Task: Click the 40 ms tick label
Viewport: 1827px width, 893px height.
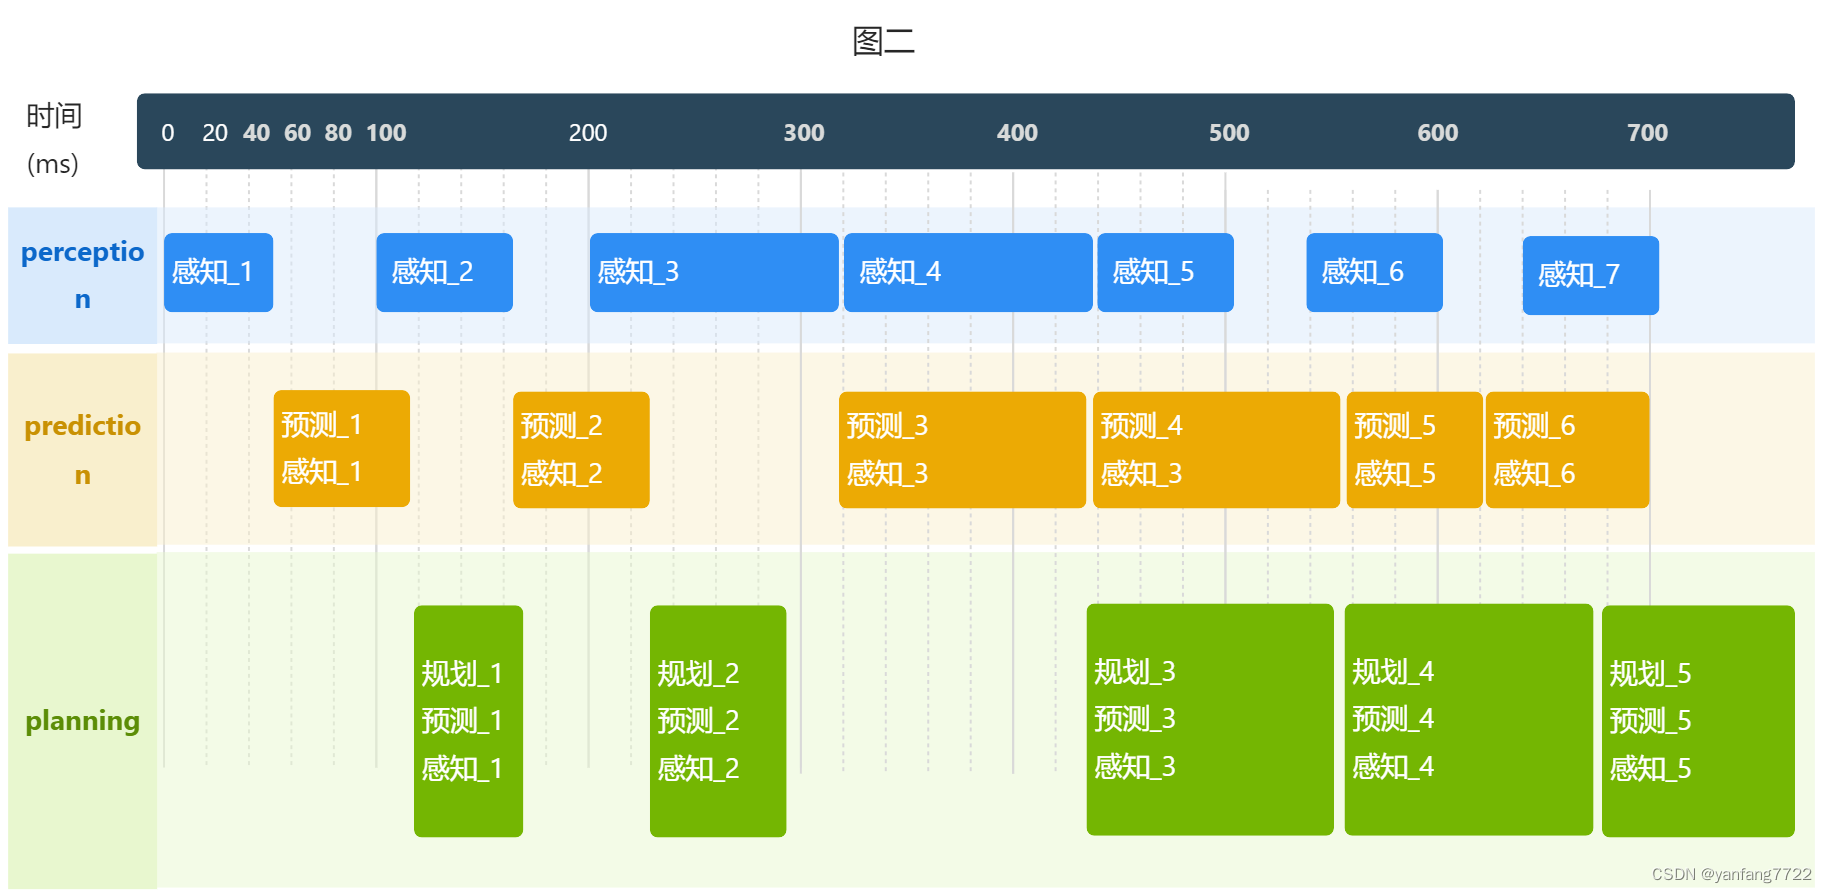Action: point(256,133)
